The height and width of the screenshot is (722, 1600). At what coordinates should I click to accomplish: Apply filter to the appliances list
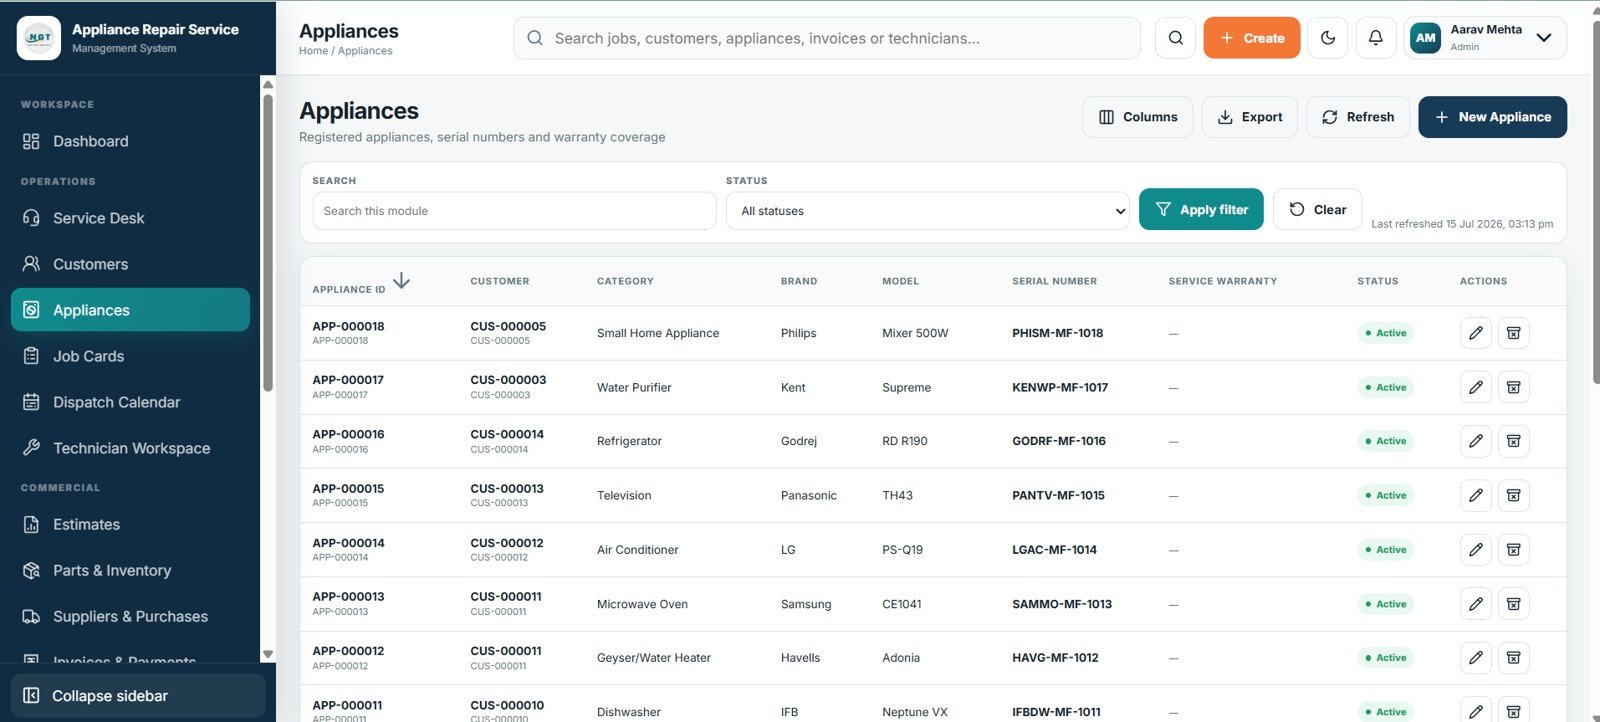1201,209
